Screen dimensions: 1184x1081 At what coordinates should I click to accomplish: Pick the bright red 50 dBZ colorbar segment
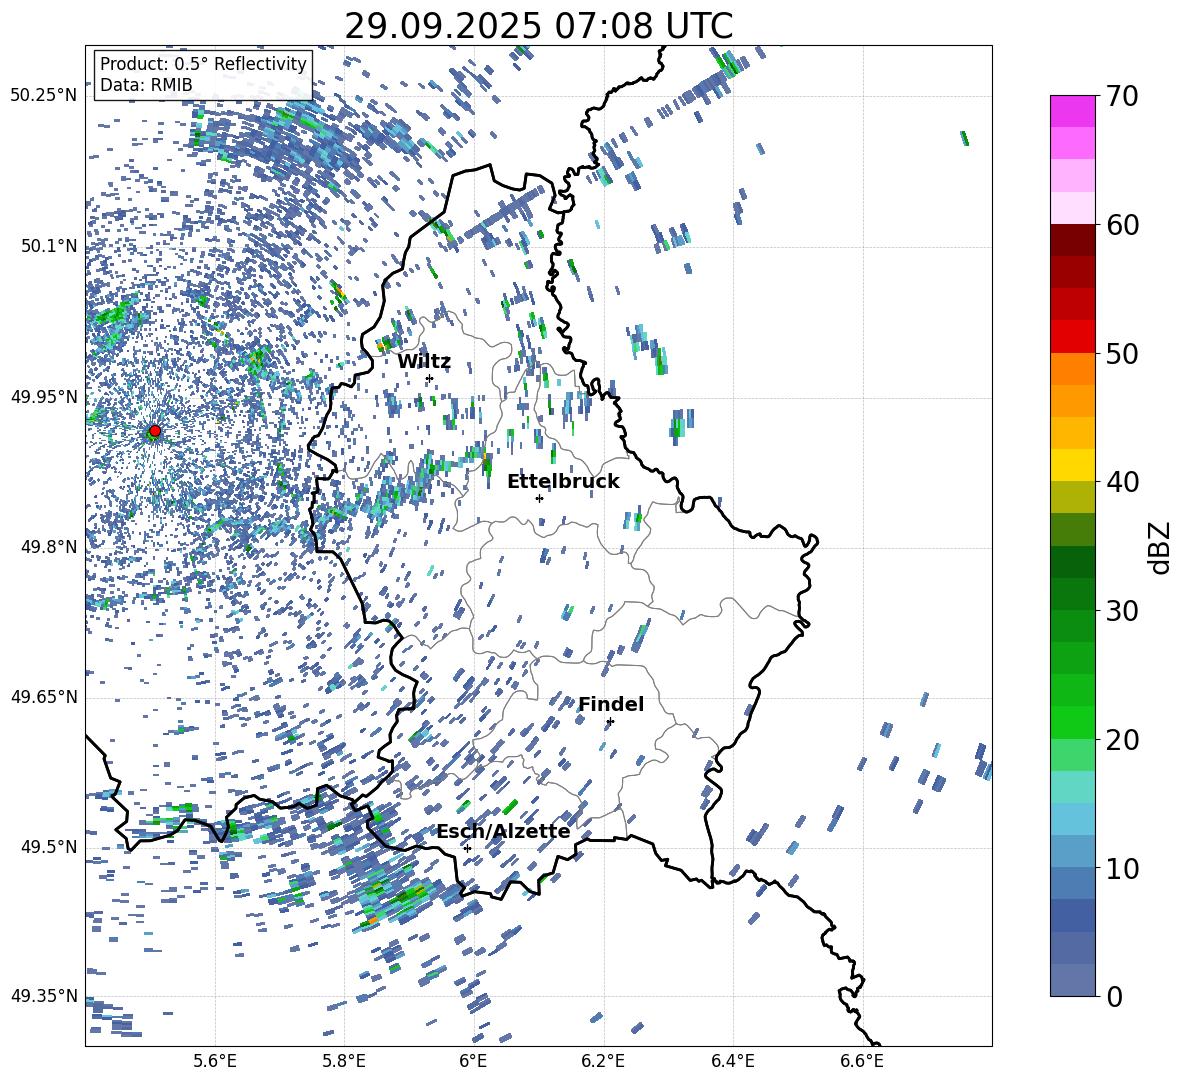click(1073, 336)
